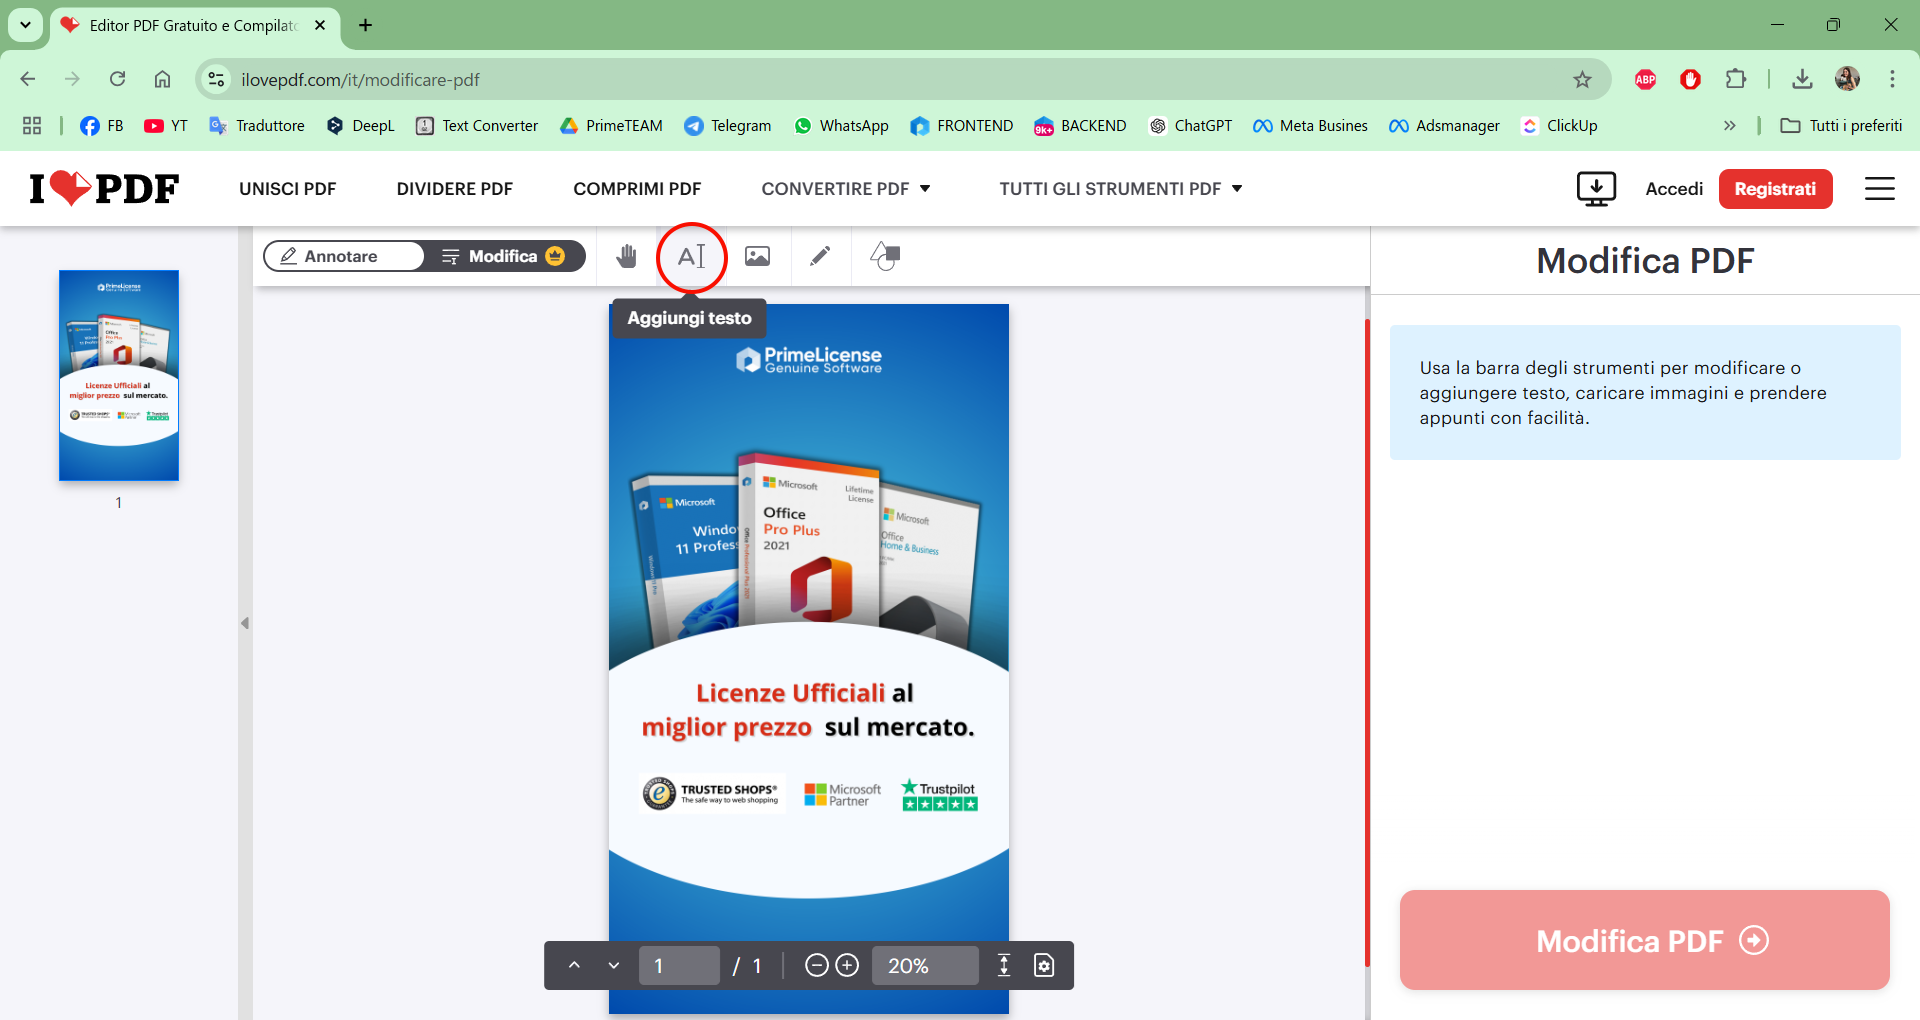This screenshot has height=1020, width=1920.
Task: Click the Accedi login link
Action: click(1674, 189)
